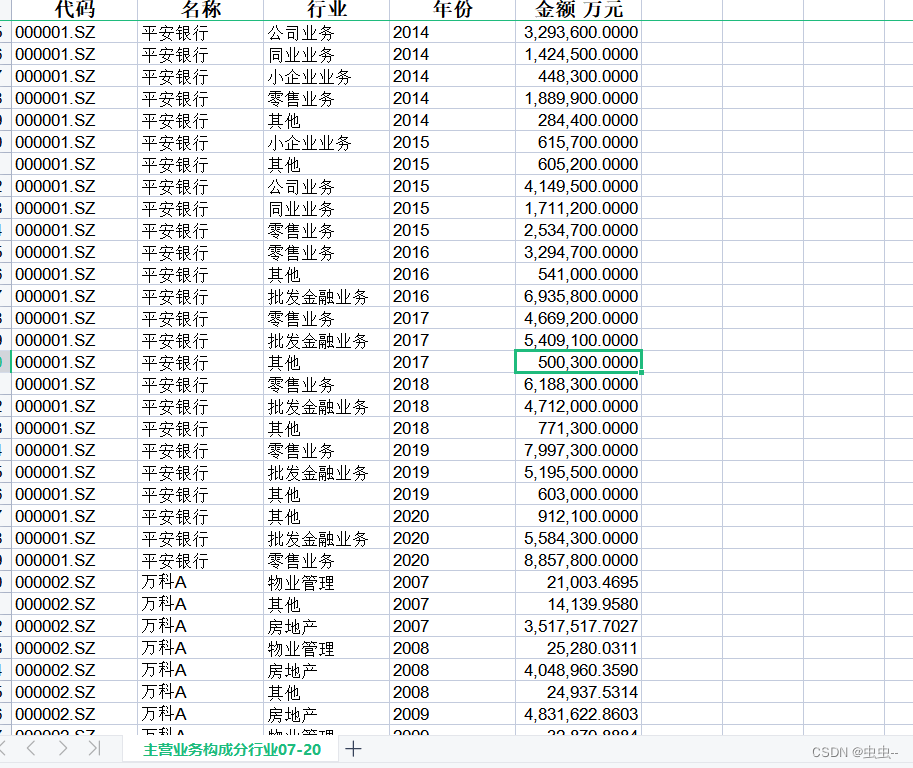This screenshot has height=768, width=913.
Task: Select 房地产 cell in 2009 row
Action: 327,713
